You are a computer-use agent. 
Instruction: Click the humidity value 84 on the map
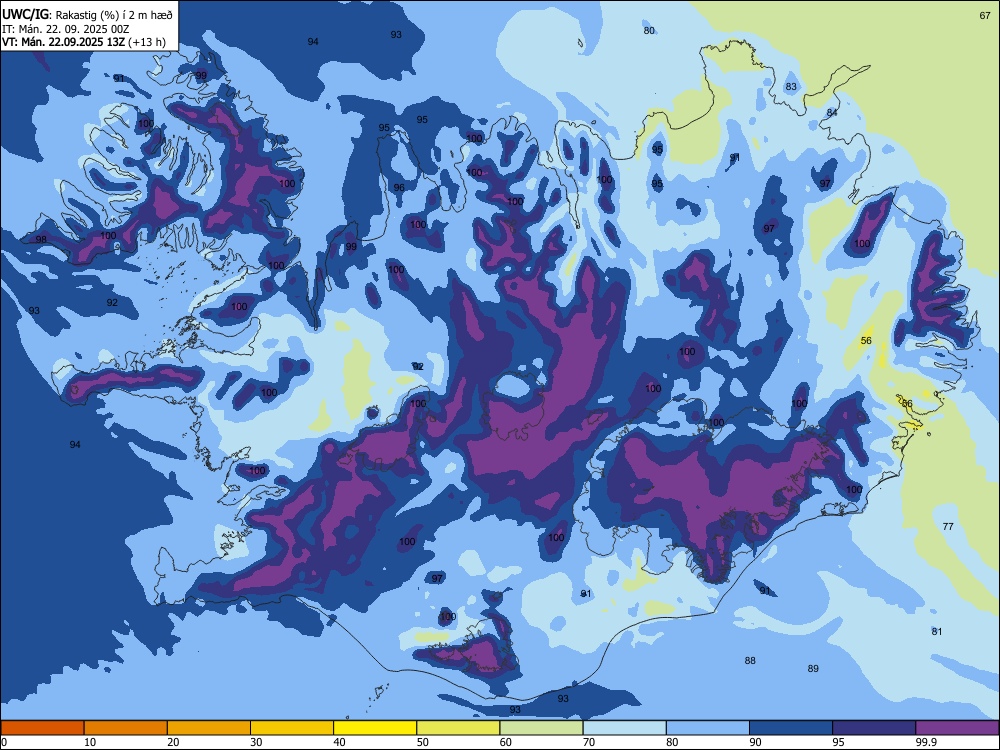[832, 112]
